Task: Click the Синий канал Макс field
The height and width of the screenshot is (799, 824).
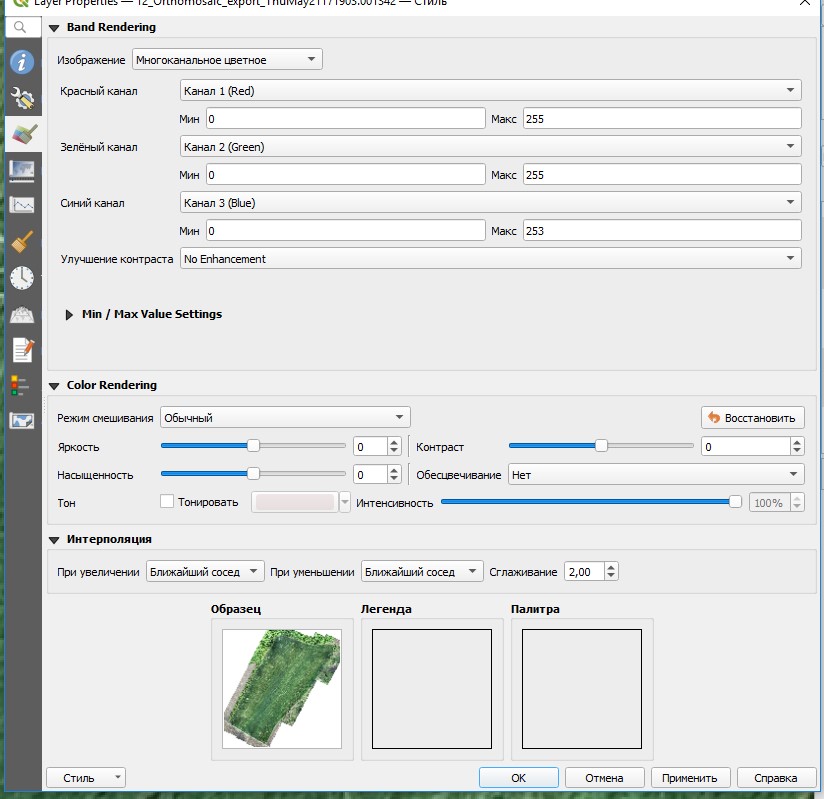Action: coord(661,231)
